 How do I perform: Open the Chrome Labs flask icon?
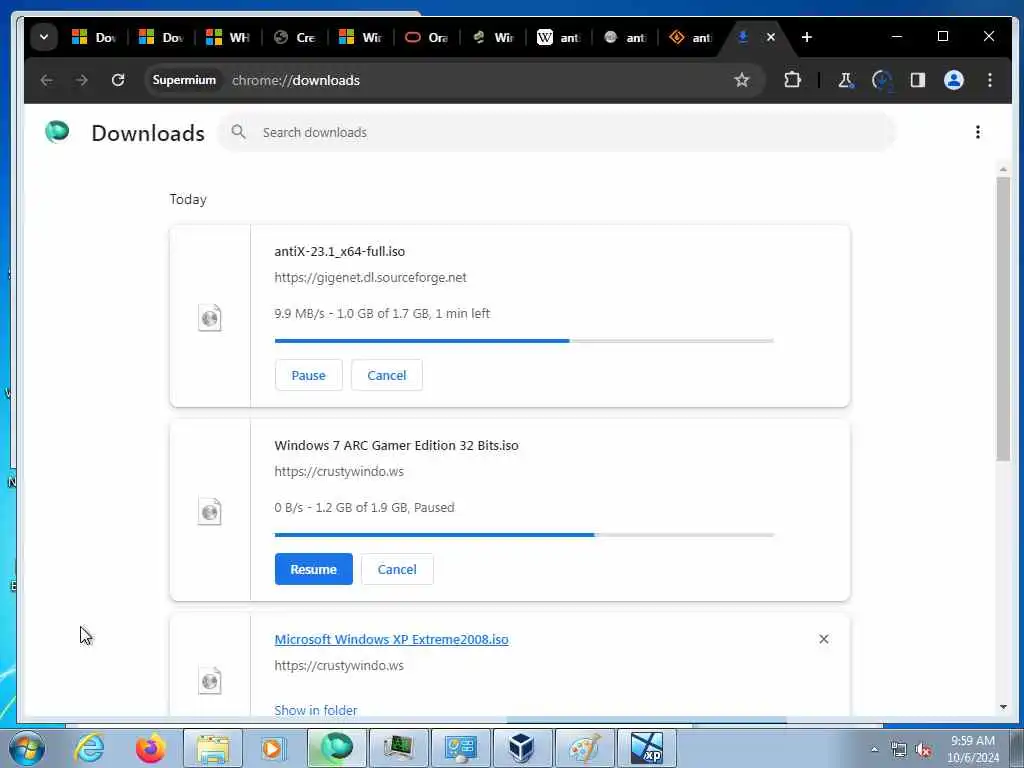846,80
